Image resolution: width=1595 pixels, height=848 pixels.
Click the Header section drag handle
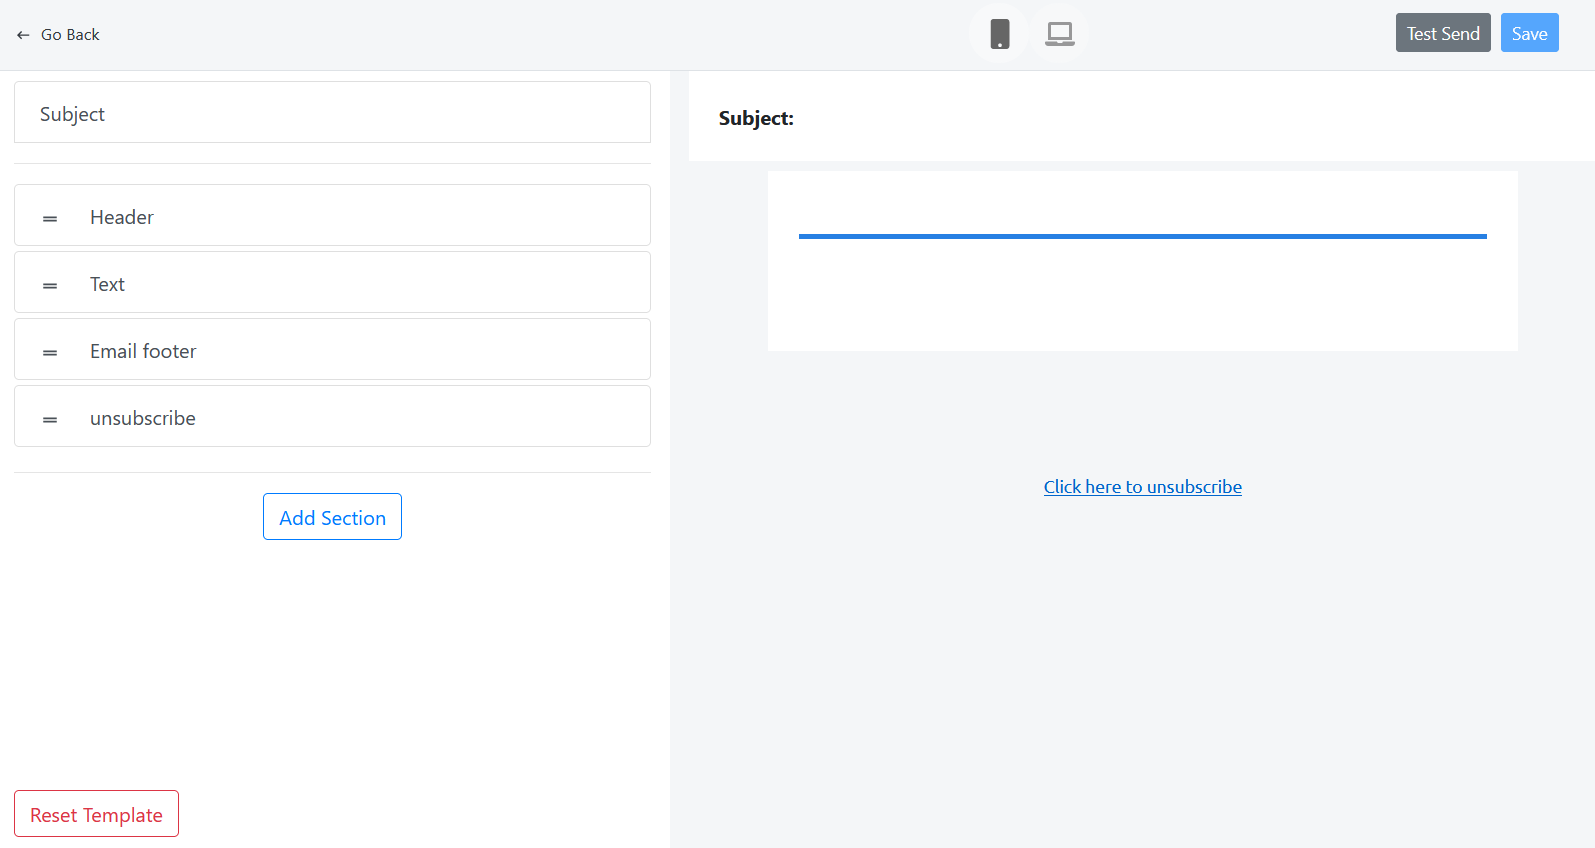click(50, 218)
